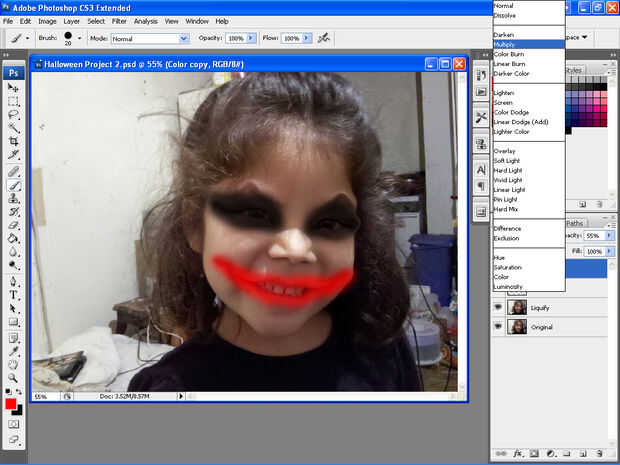620x465 pixels.
Task: Change screen mode
Action: point(13,439)
